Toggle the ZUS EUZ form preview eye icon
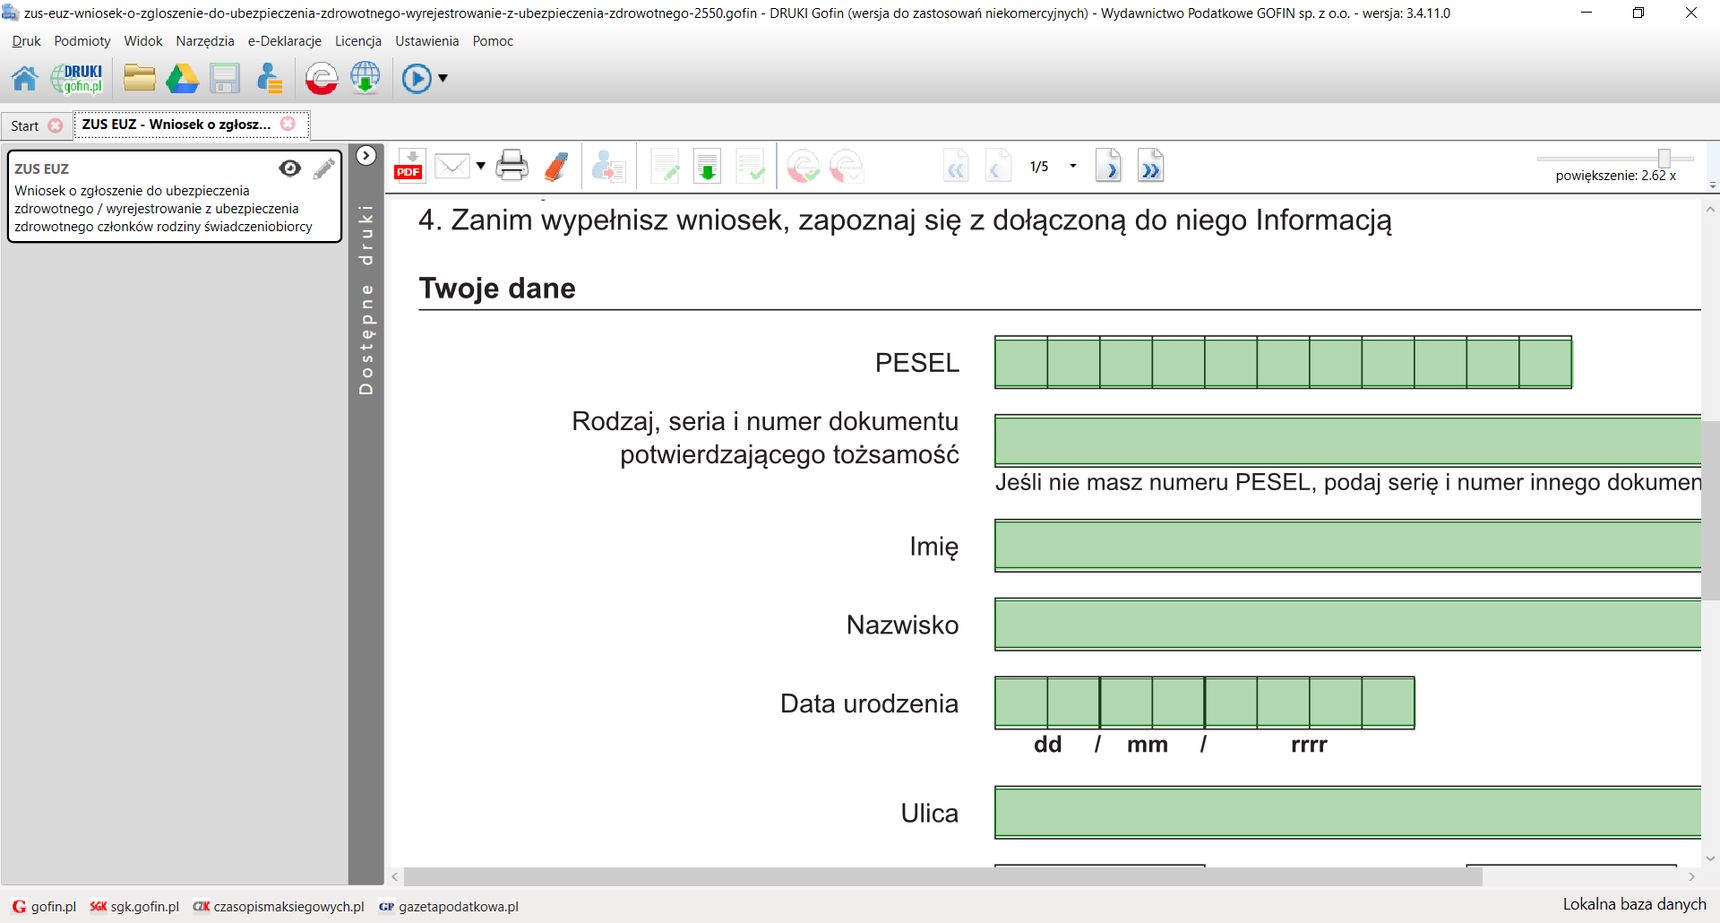Image resolution: width=1720 pixels, height=923 pixels. (290, 168)
